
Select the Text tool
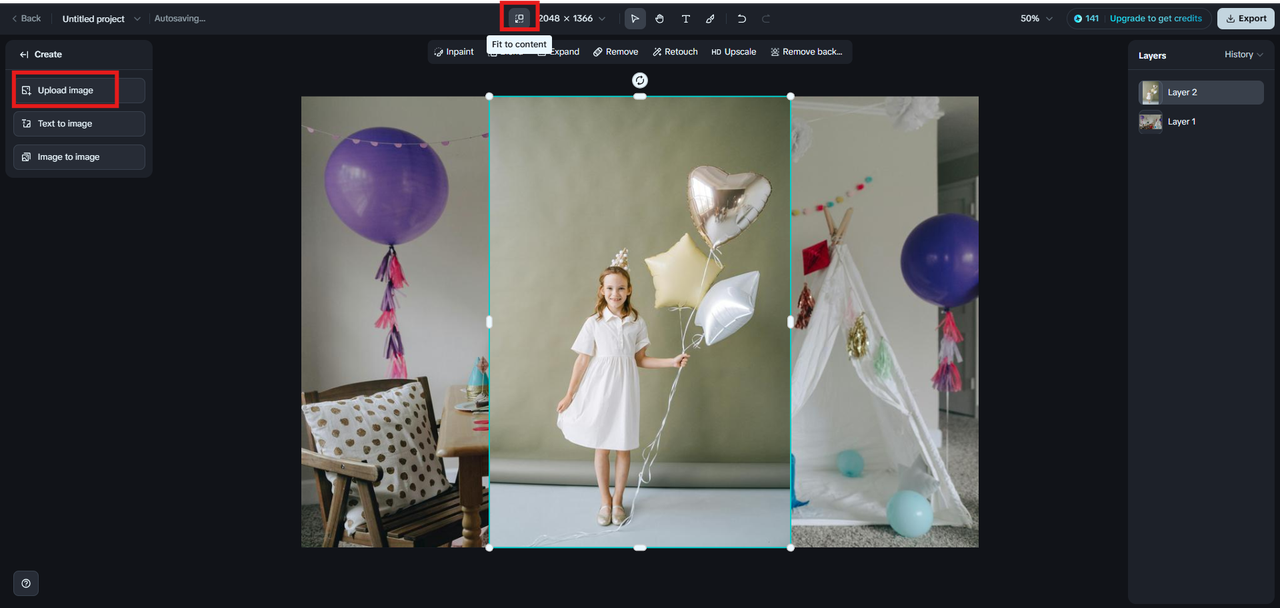pyautogui.click(x=685, y=18)
